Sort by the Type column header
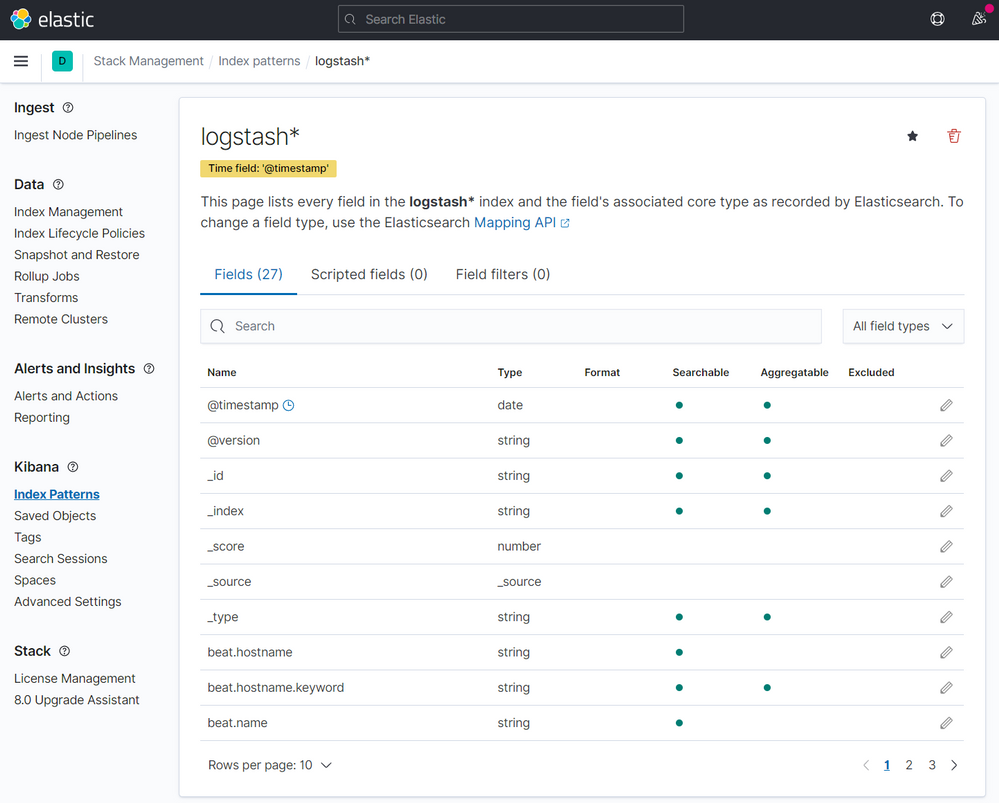Viewport: 999px width, 803px height. click(510, 372)
